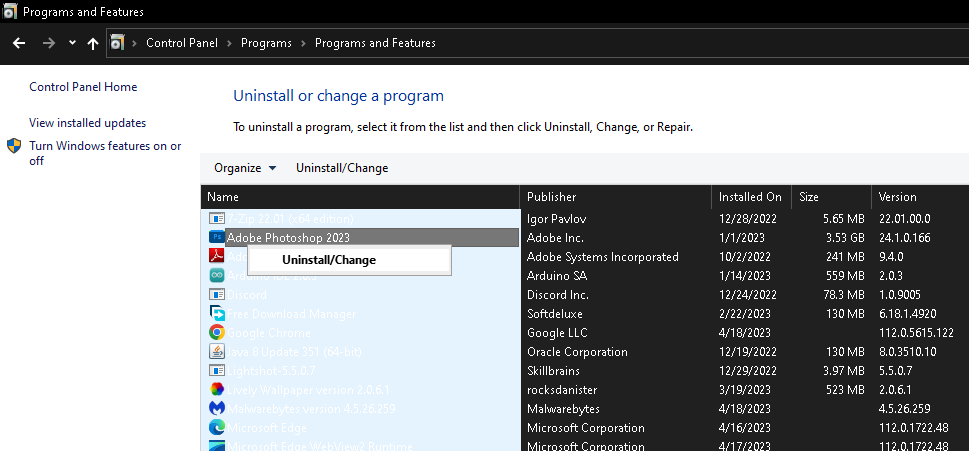Navigate to Control Panel breadcrumb
Screen dimensions: 969x451
pos(182,43)
